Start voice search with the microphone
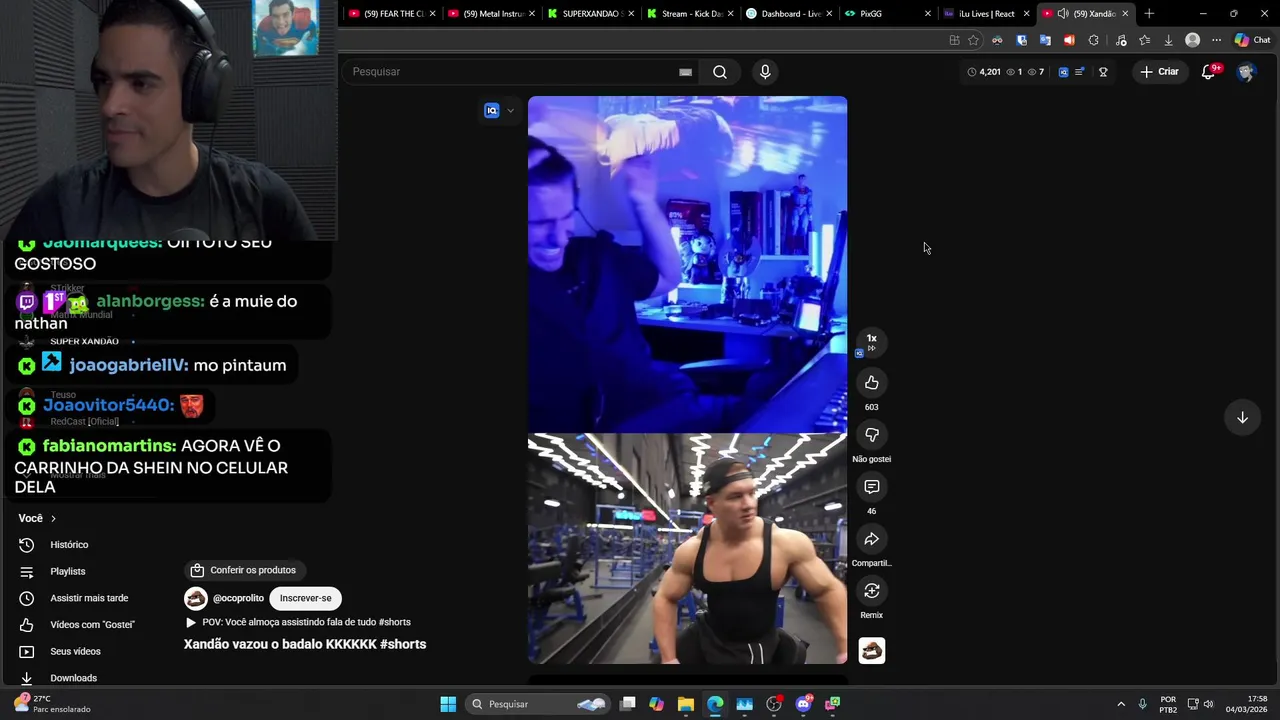This screenshot has height=720, width=1280. 765,72
